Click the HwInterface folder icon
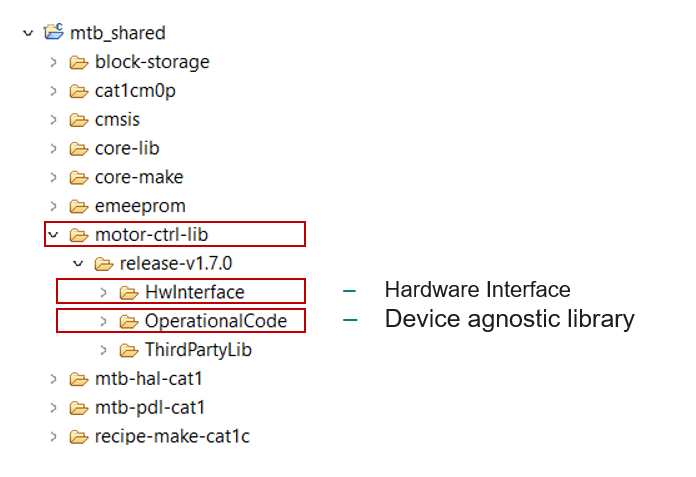This screenshot has width=696, height=477. click(129, 292)
